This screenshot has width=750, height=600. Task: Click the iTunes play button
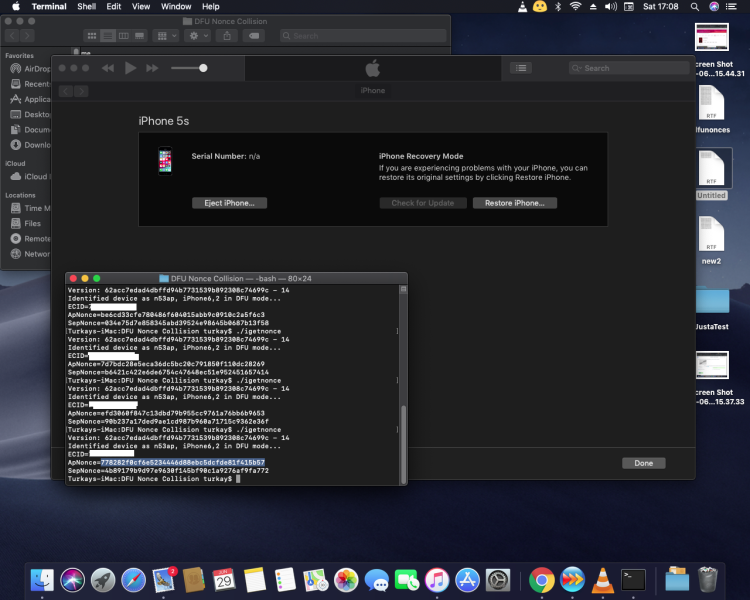click(x=130, y=68)
